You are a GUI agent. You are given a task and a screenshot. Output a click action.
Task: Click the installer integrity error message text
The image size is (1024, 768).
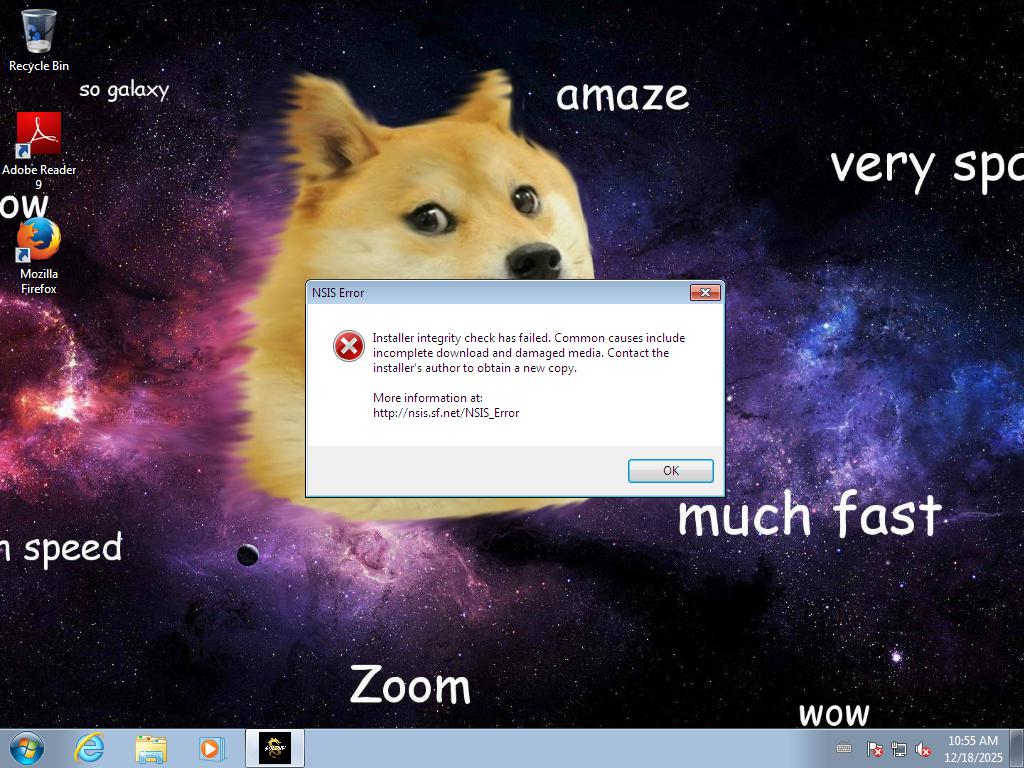pos(528,352)
